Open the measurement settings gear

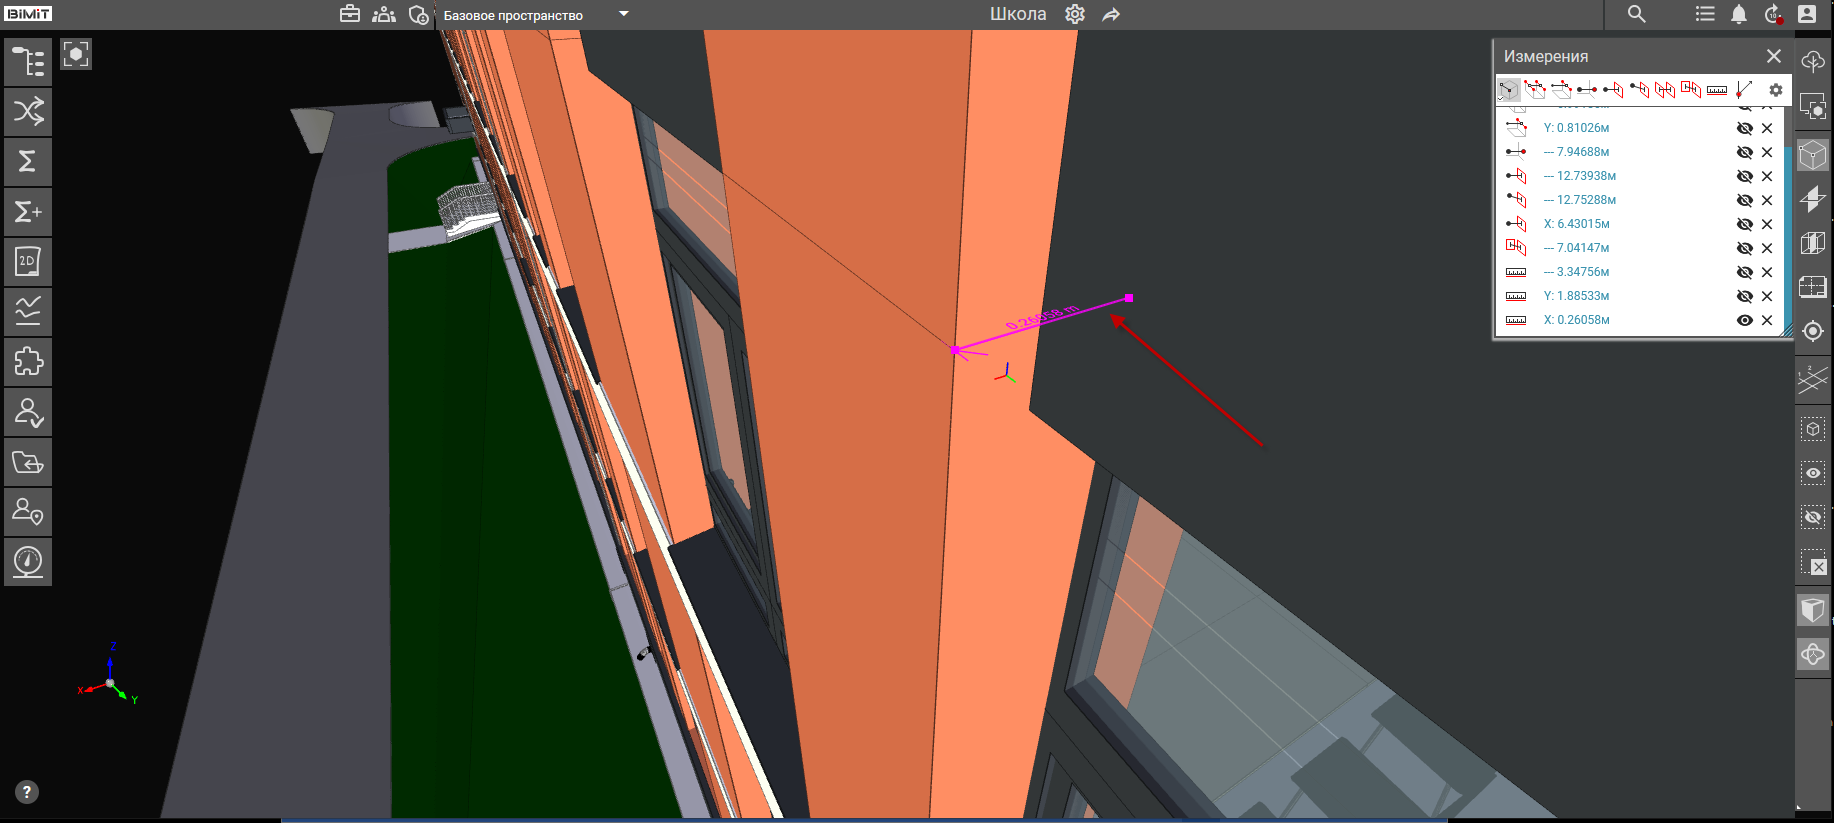click(1776, 90)
